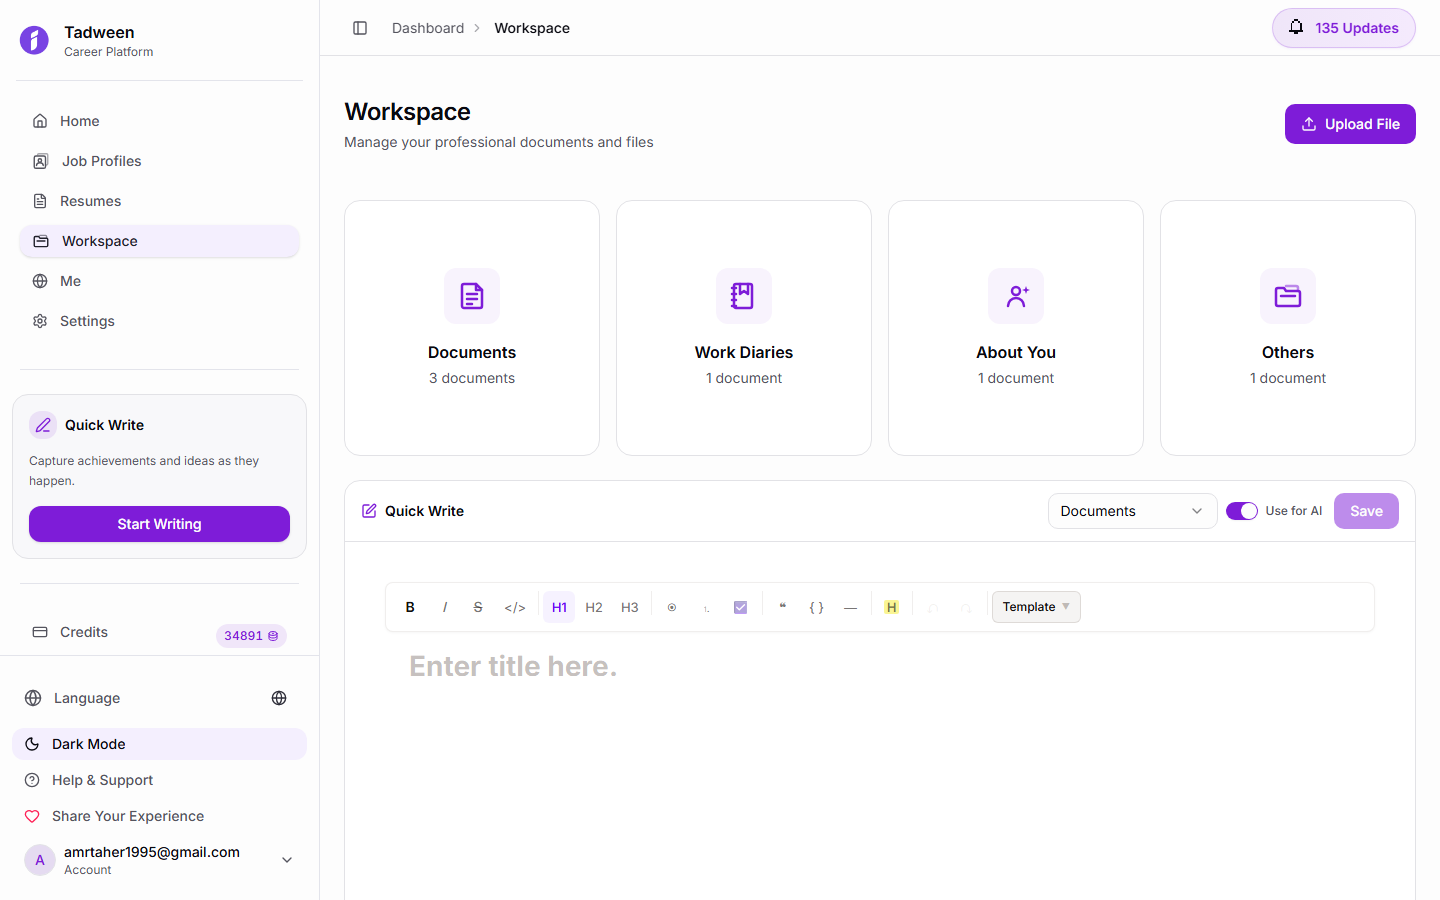Open the Documents category dropdown
Image resolution: width=1440 pixels, height=900 pixels.
1132,510
